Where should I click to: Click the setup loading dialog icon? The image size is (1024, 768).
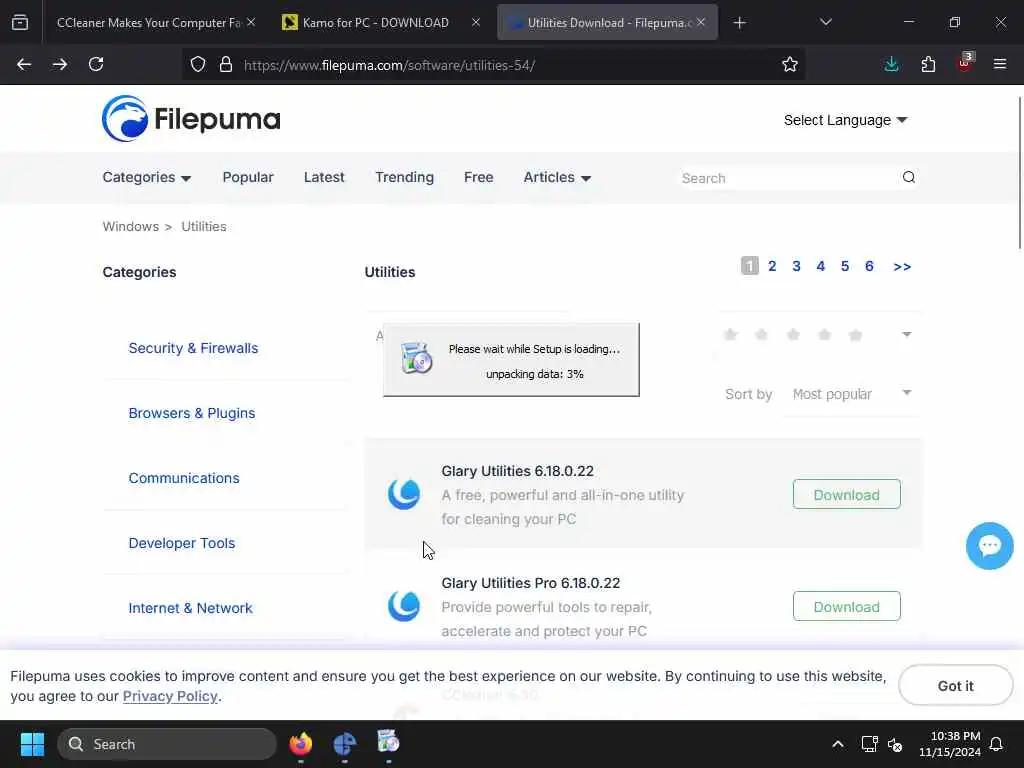[416, 358]
